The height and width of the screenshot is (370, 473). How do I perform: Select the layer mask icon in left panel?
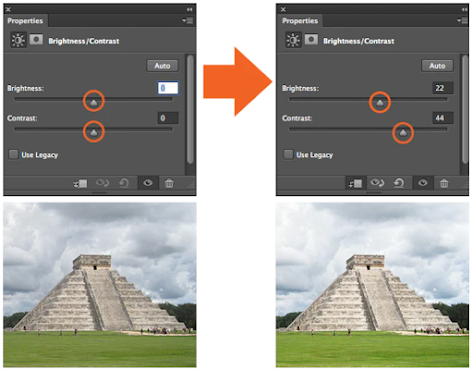pos(36,40)
